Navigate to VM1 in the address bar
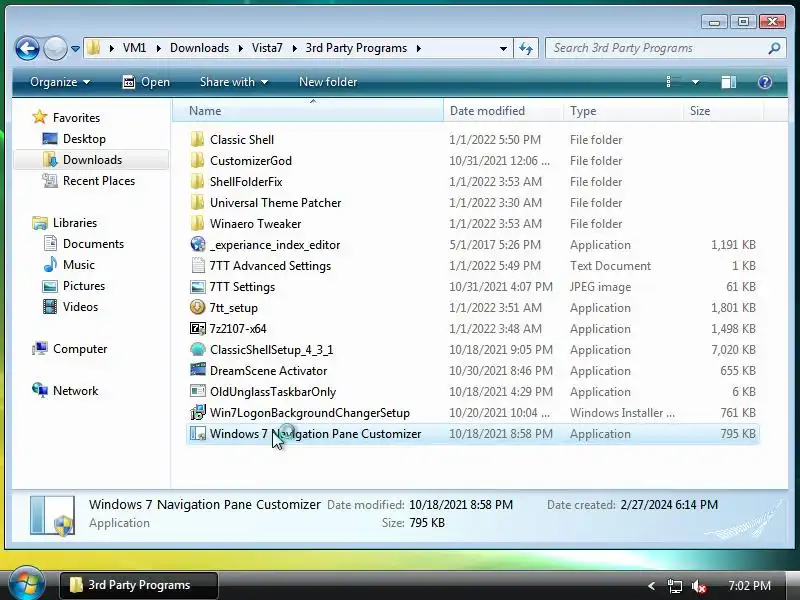This screenshot has height=600, width=800. click(x=134, y=48)
